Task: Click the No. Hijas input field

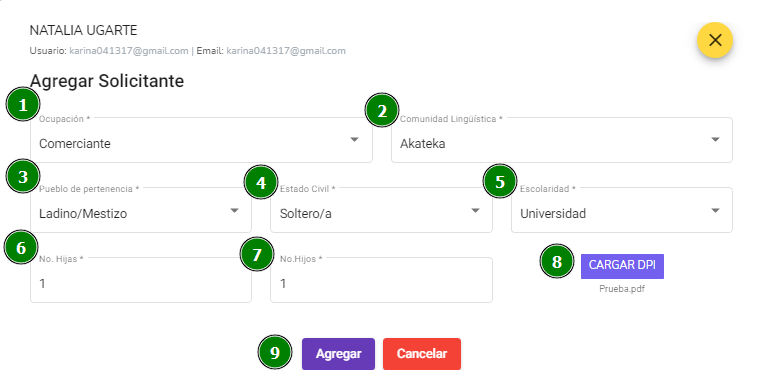Action: (141, 280)
